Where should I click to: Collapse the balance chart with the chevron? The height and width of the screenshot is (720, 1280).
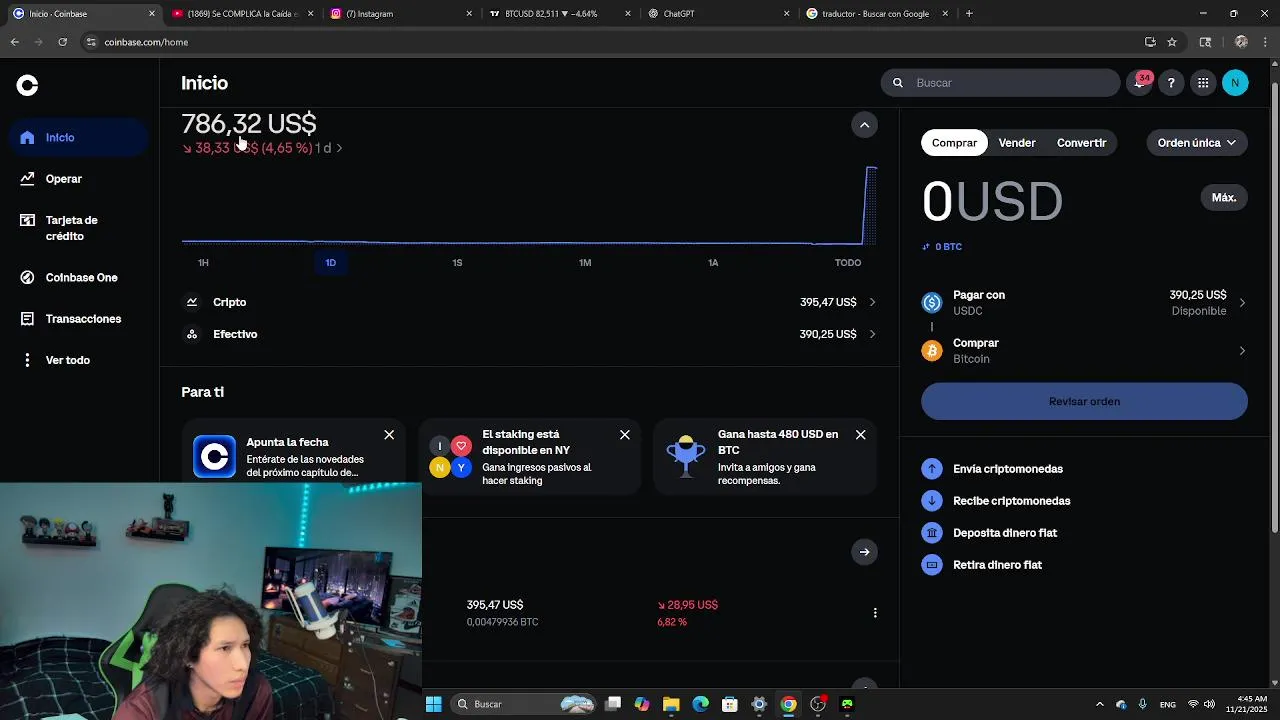pos(864,125)
